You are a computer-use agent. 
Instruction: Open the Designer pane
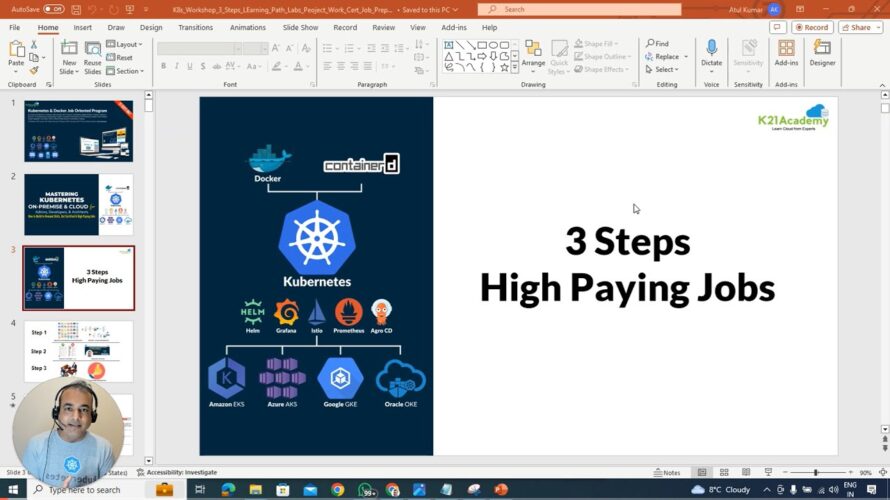(x=822, y=53)
